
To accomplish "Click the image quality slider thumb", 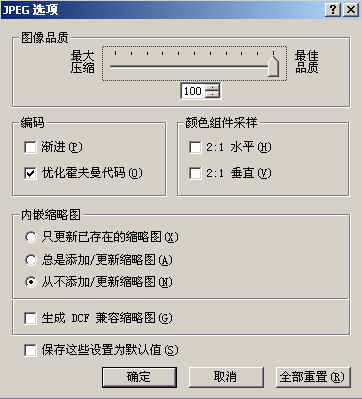I will pos(273,66).
